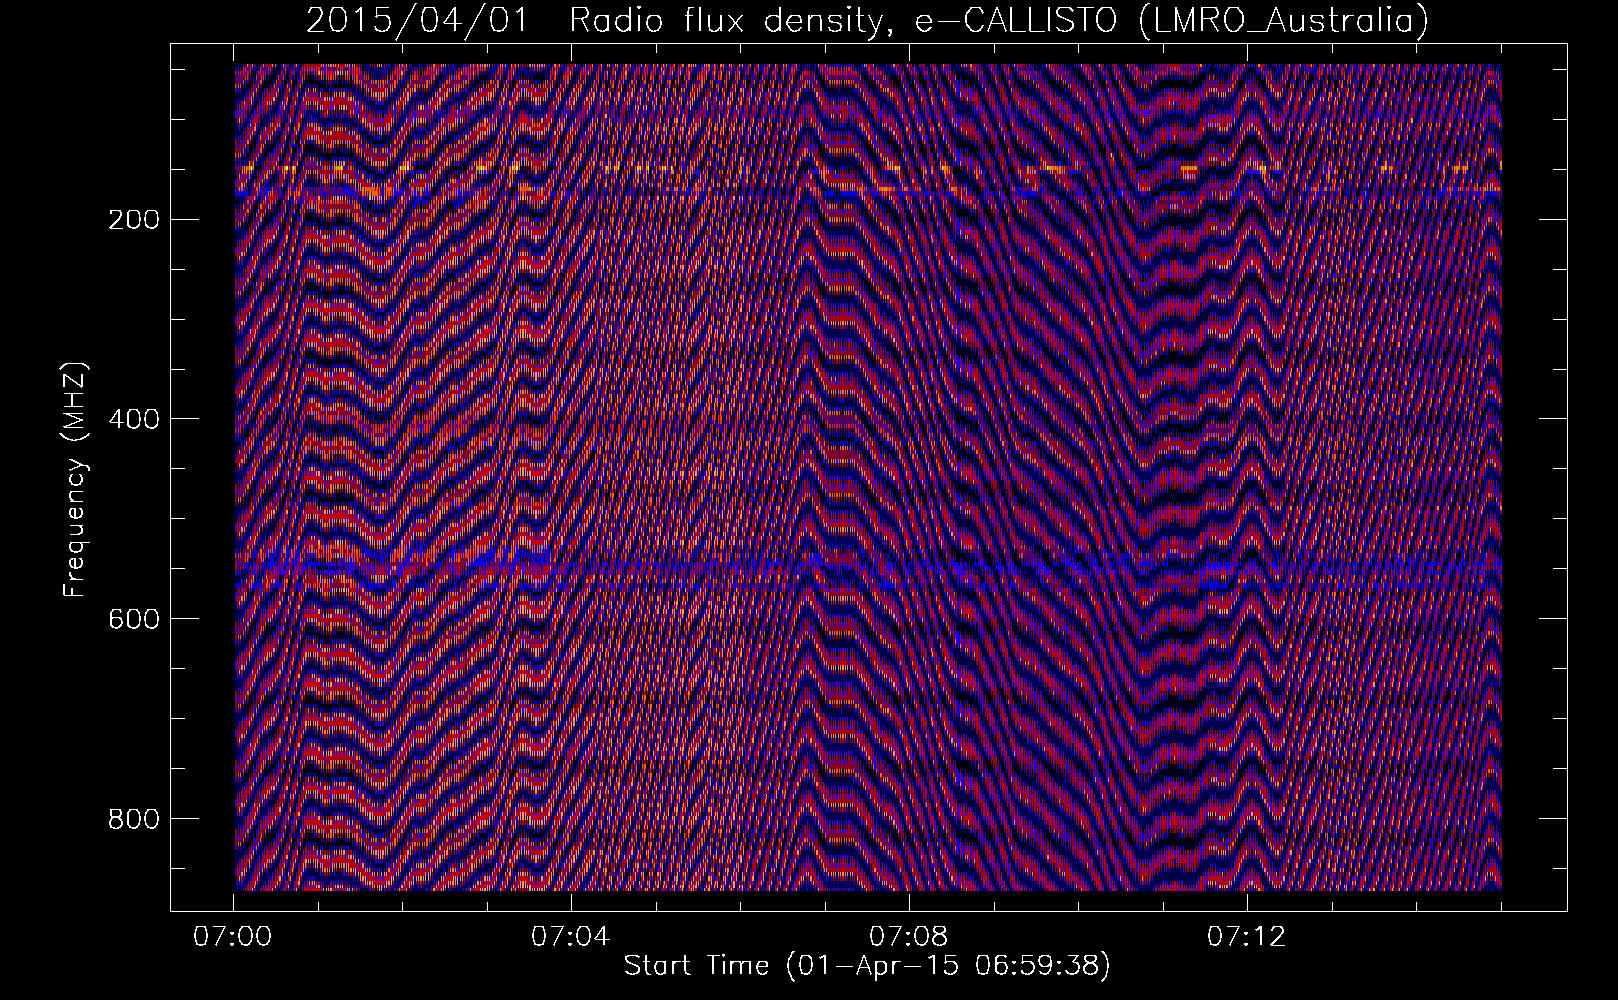The width and height of the screenshot is (1618, 1000).
Task: Click the 07:08 time tick label
Action: pos(909,938)
